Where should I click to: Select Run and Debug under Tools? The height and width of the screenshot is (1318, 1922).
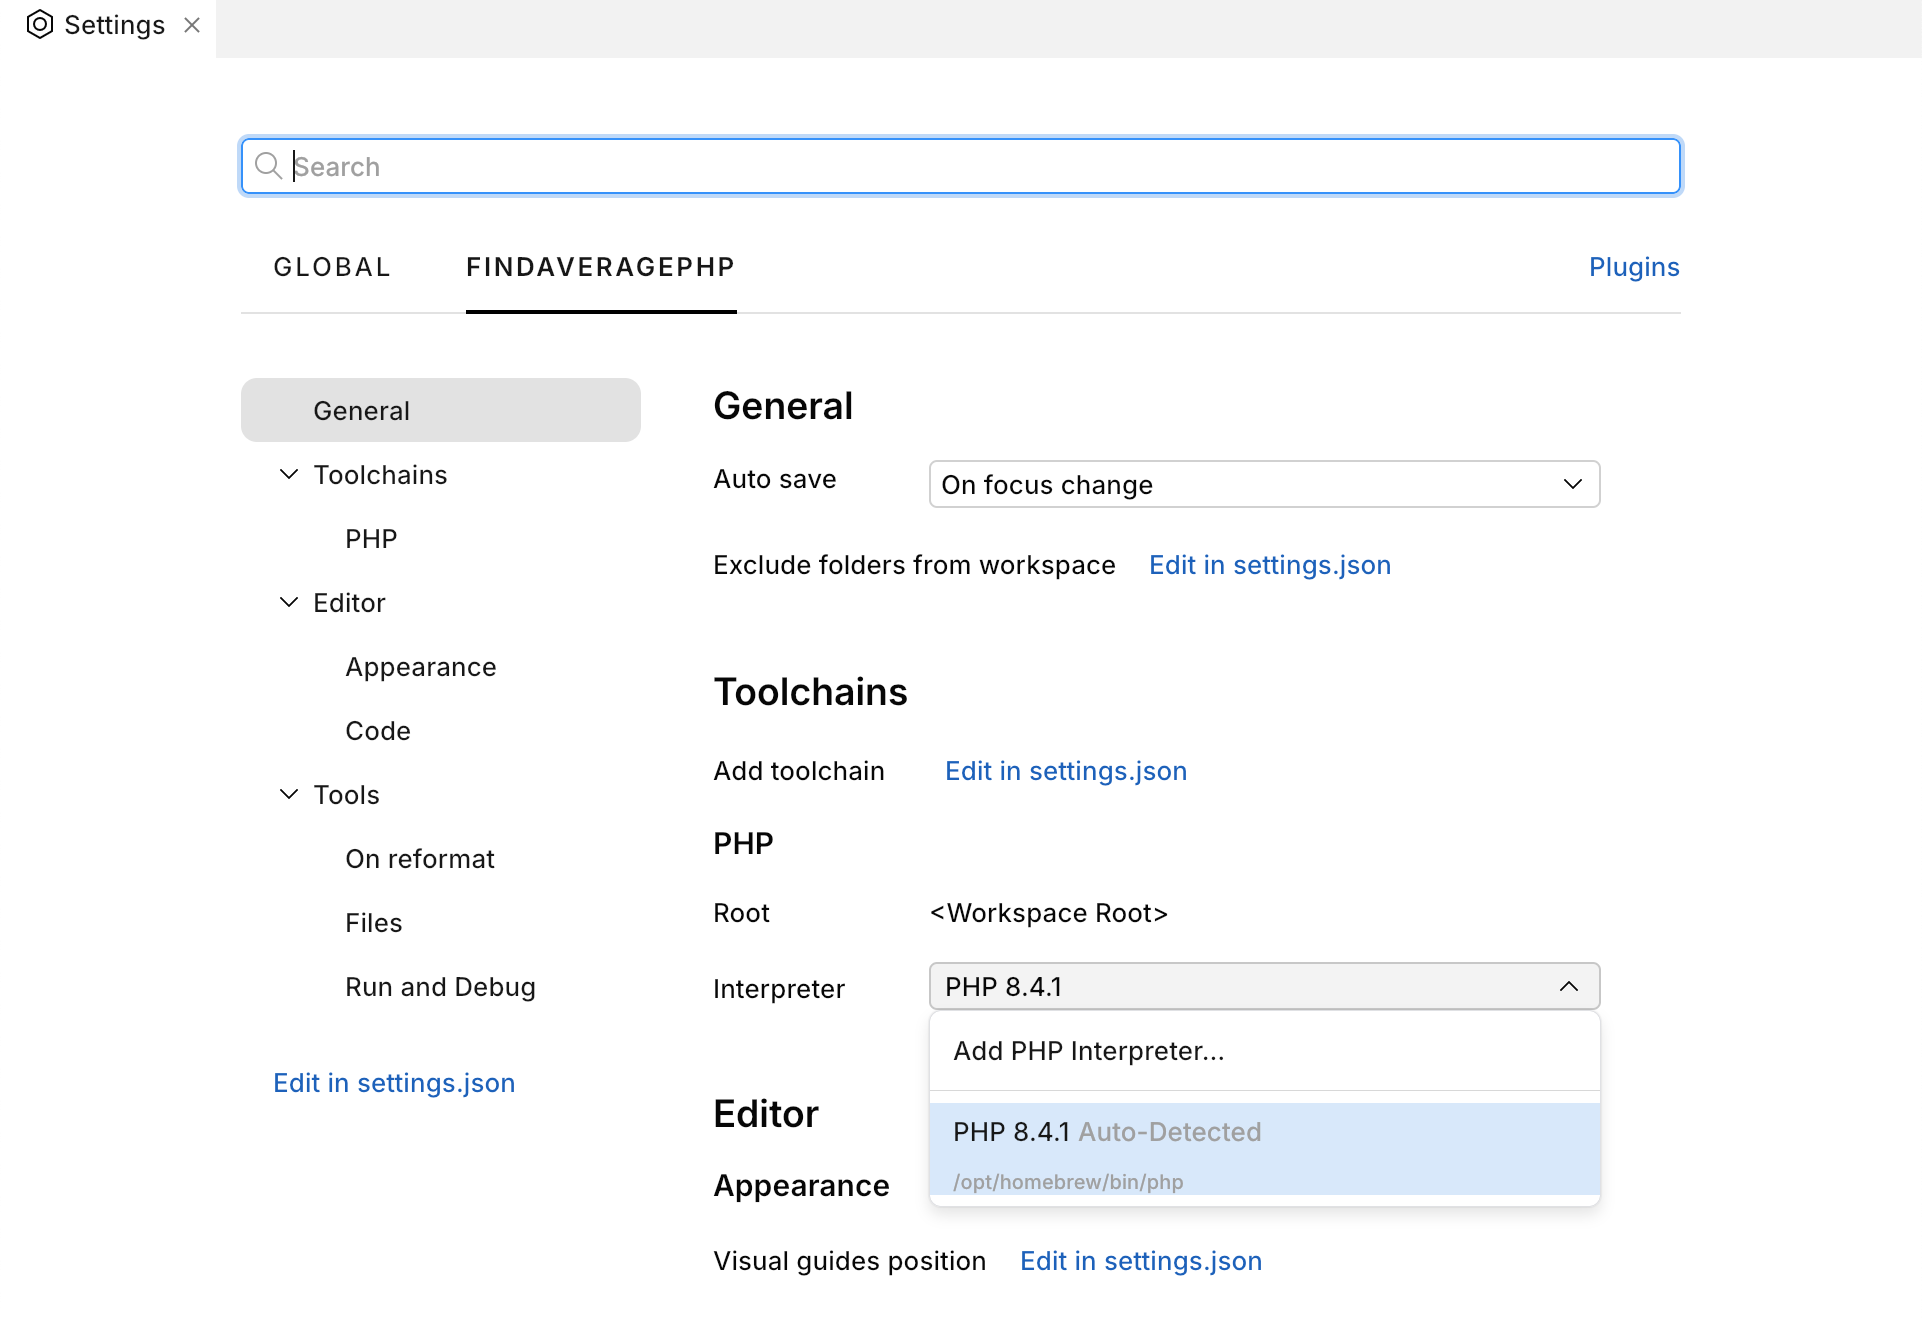coord(440,986)
